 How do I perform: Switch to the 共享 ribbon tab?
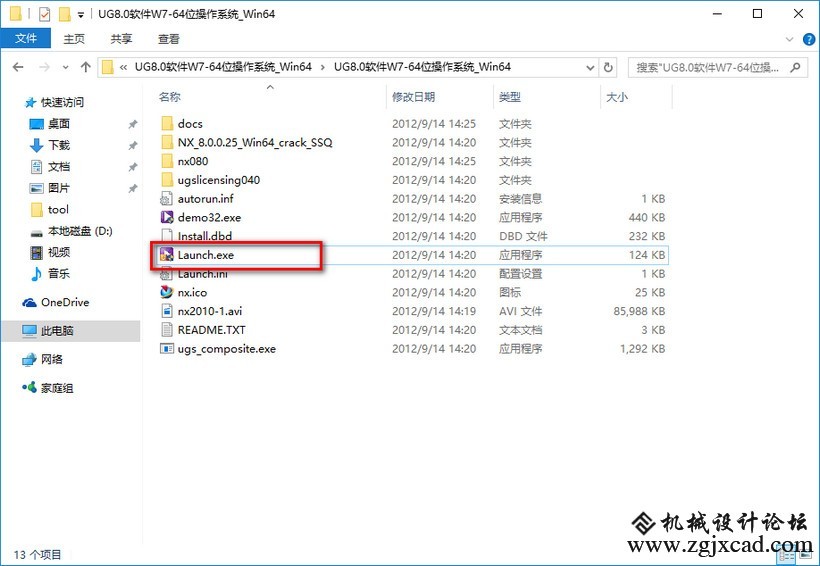coord(121,39)
